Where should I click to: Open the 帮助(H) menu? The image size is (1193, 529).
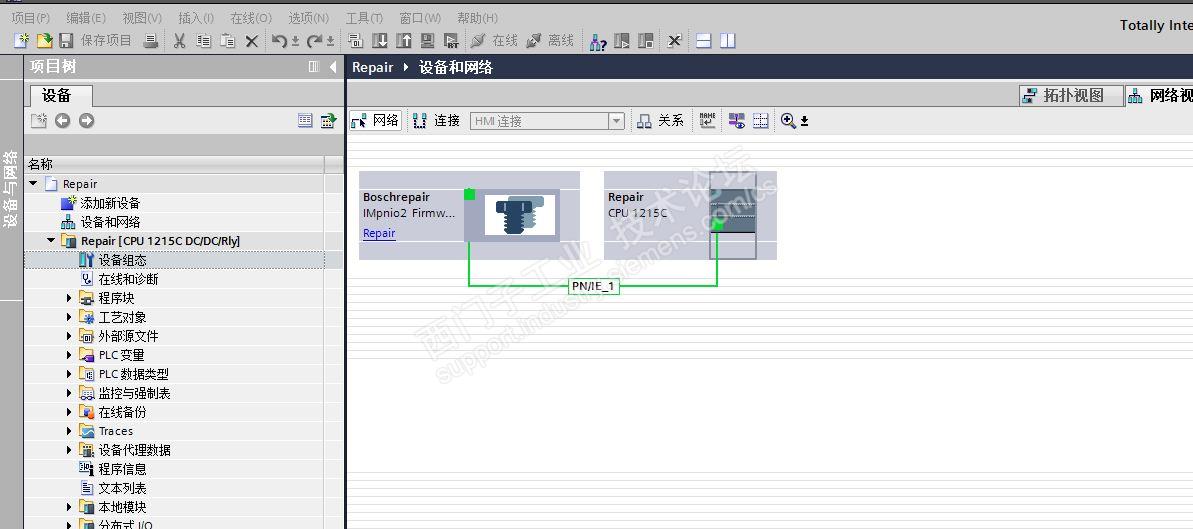click(x=478, y=18)
